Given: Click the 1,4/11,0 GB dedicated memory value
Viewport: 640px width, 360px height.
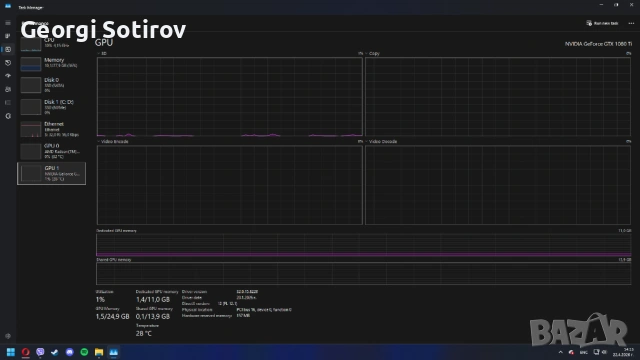Looking at the screenshot, I should pos(153,300).
